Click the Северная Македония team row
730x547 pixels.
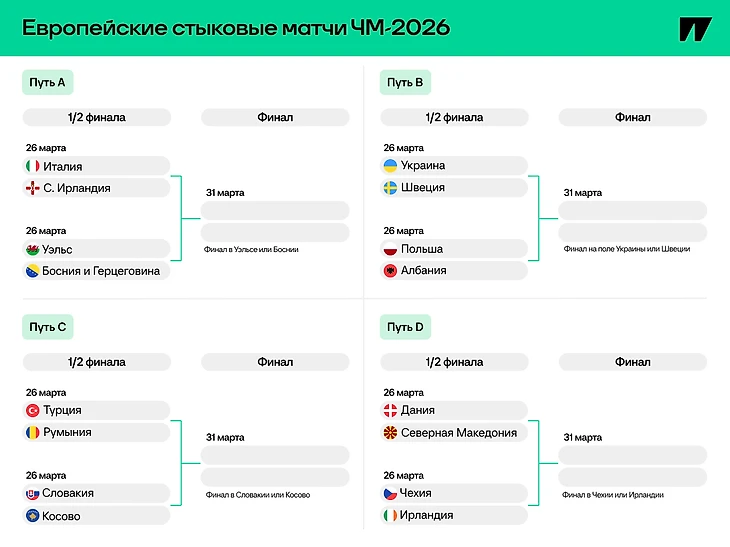point(455,432)
